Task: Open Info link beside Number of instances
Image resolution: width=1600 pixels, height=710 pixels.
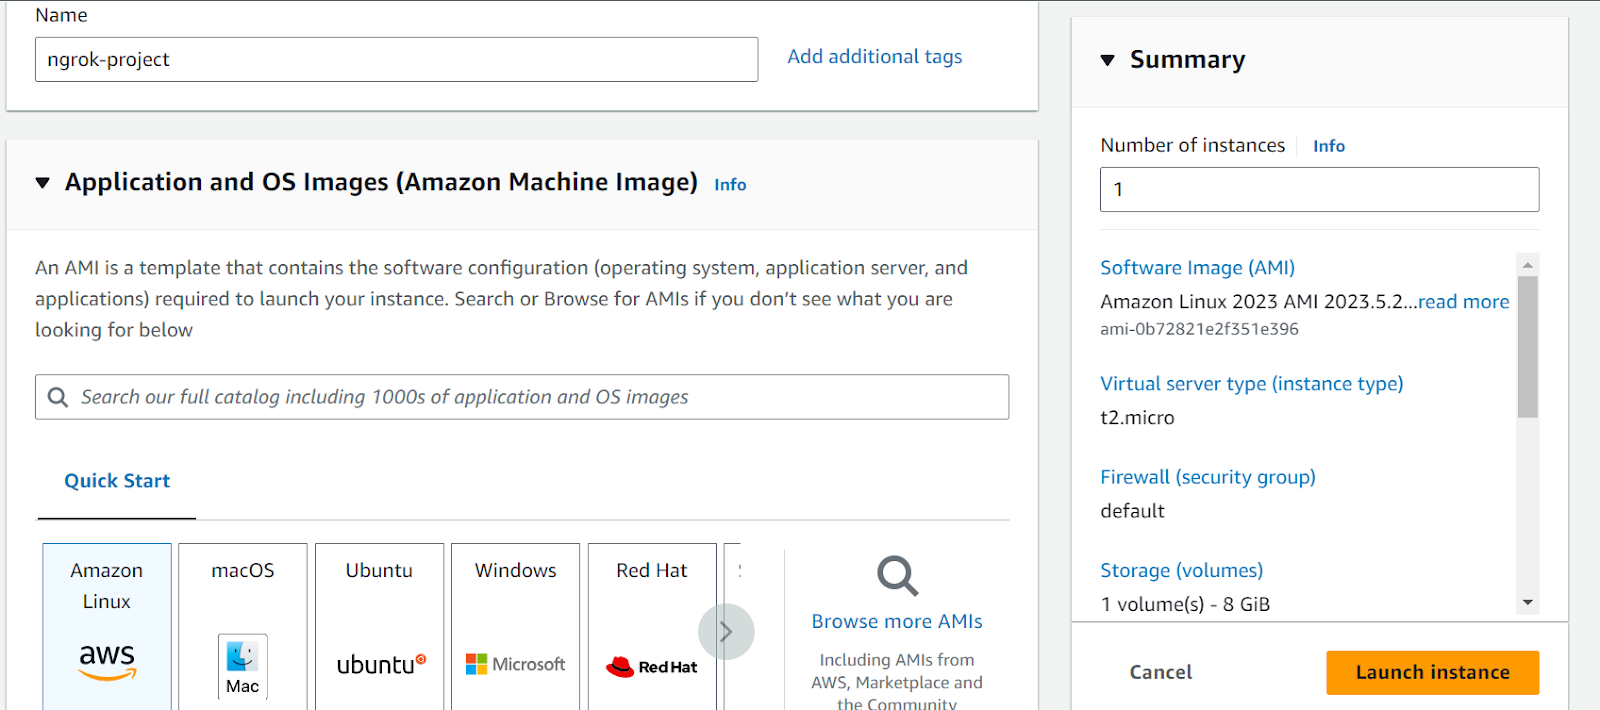Action: coord(1328,146)
